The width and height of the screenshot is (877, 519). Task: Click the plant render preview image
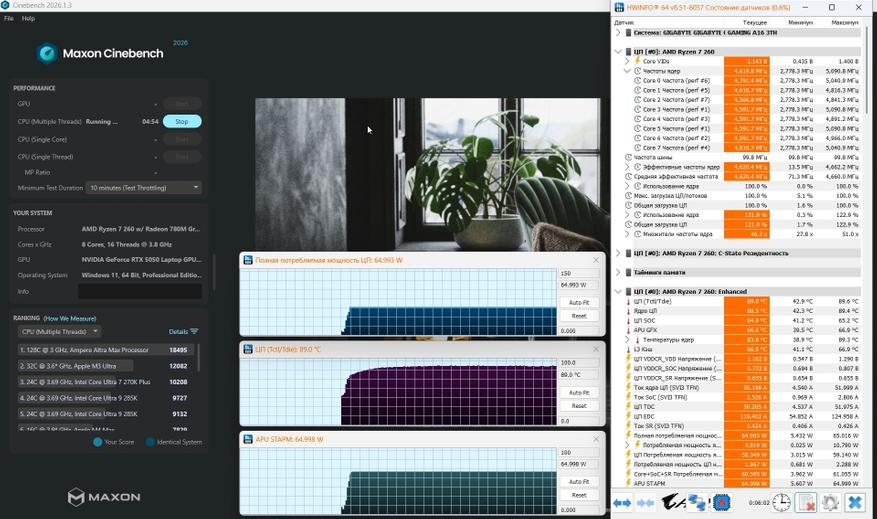(x=432, y=174)
